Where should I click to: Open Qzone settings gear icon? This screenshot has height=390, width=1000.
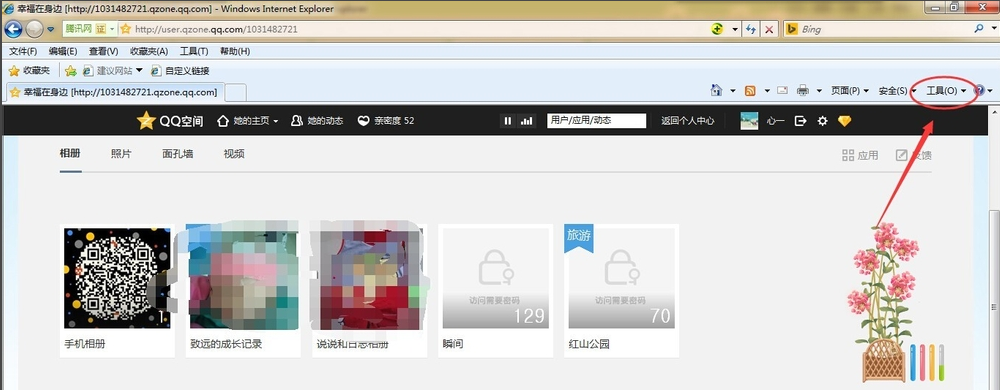pos(823,120)
